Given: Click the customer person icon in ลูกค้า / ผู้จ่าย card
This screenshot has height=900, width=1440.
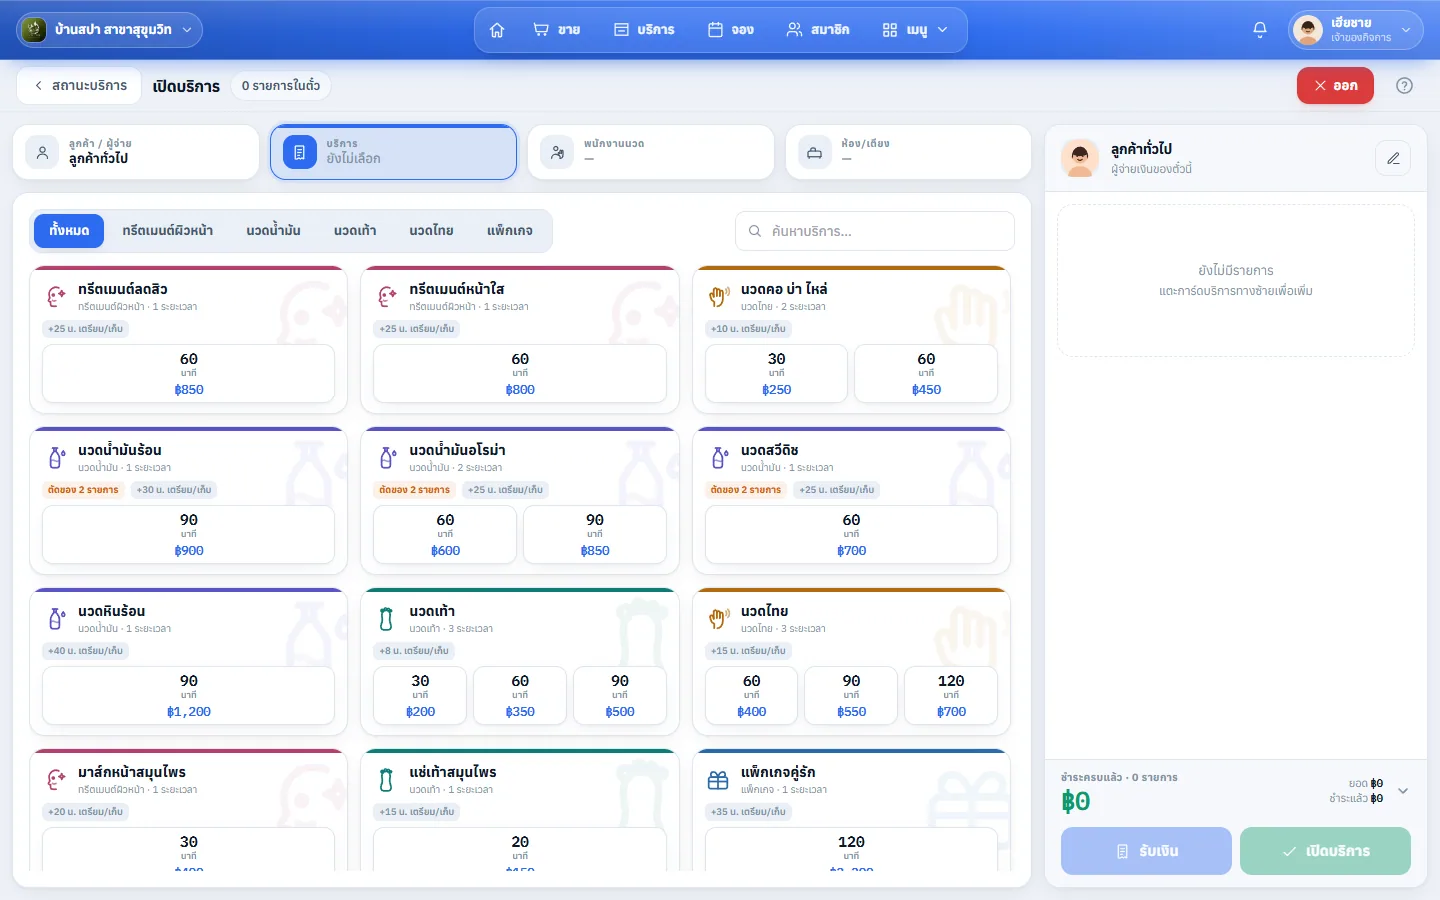Looking at the screenshot, I should click(42, 153).
